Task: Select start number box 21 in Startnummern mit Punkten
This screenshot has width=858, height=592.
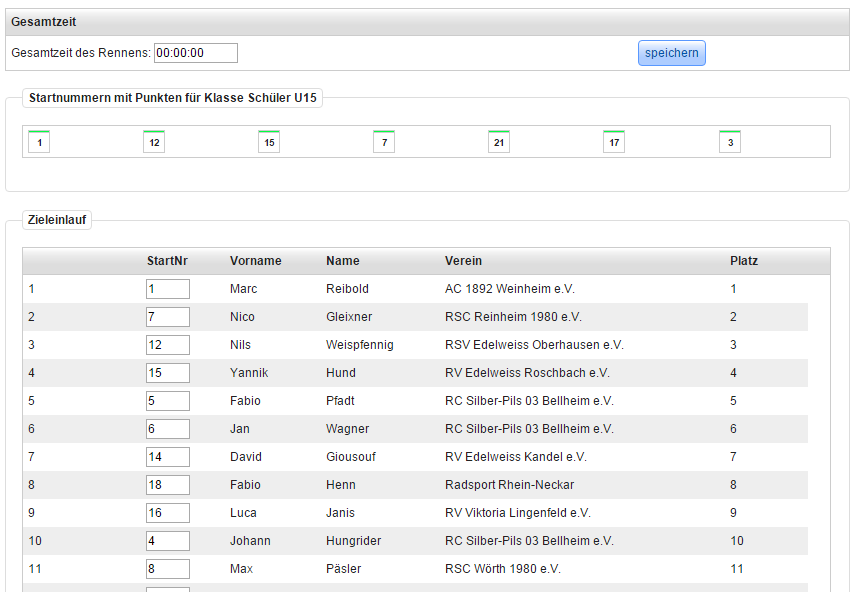Action: (x=499, y=142)
